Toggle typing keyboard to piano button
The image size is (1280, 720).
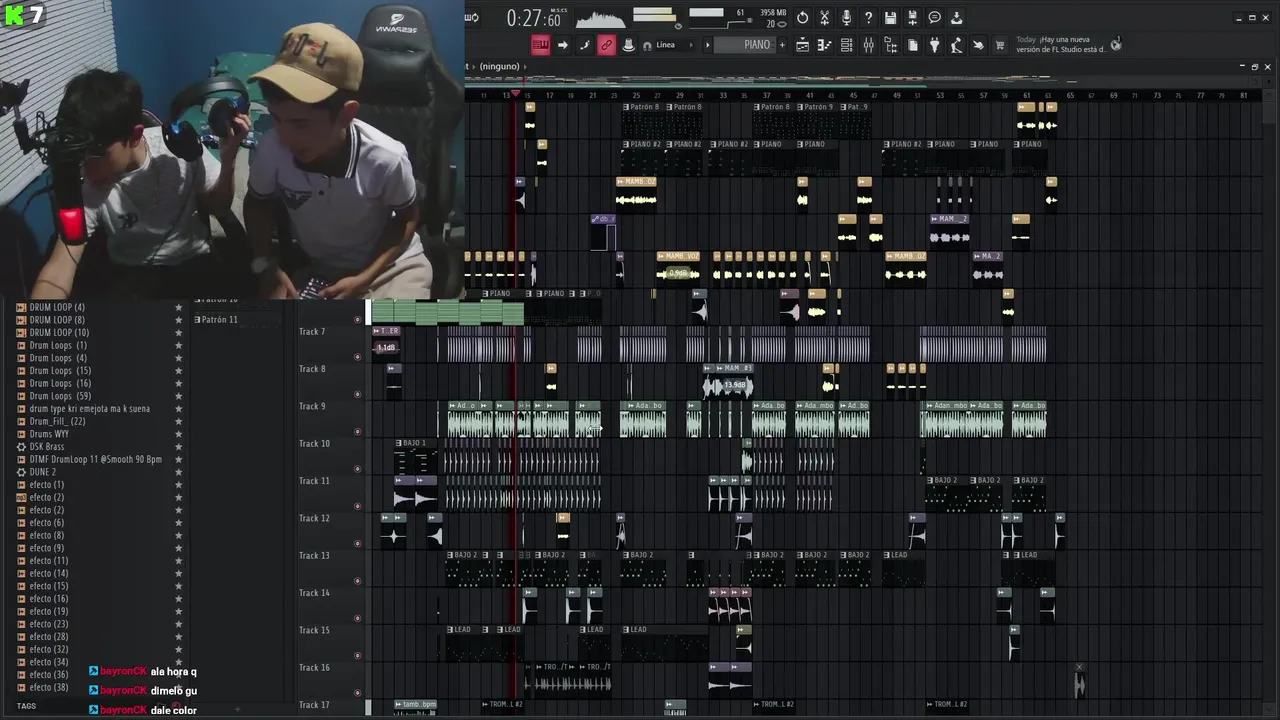tap(540, 45)
